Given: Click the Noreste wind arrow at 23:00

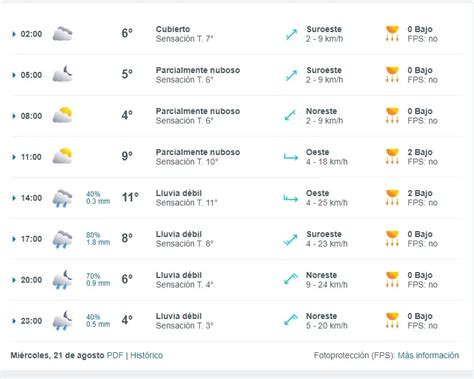Looking at the screenshot, I should point(291,320).
